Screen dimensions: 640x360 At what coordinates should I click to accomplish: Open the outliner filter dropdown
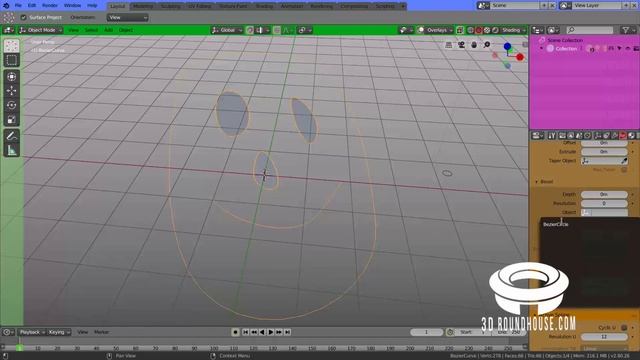[x=627, y=30]
